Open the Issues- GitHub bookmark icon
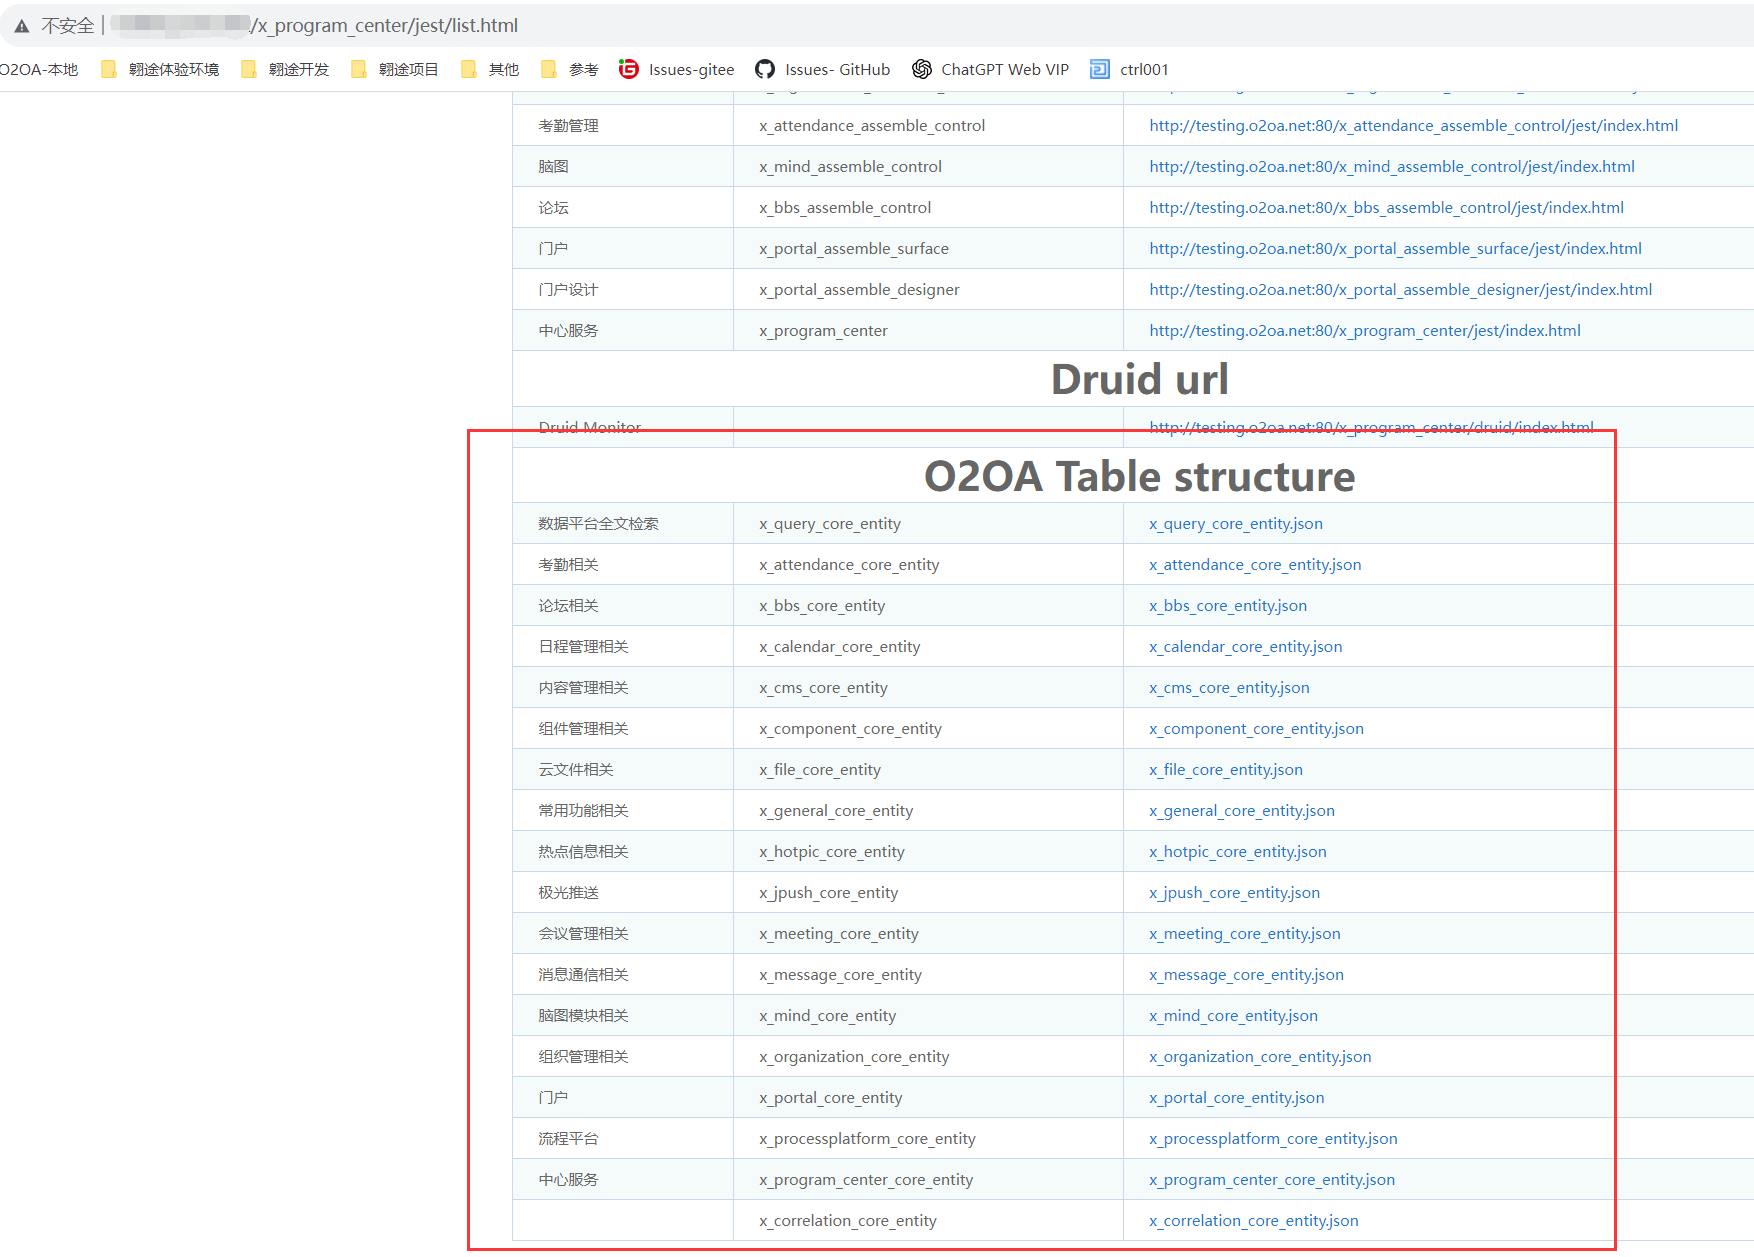Viewport: 1754px width, 1257px height. pos(765,69)
